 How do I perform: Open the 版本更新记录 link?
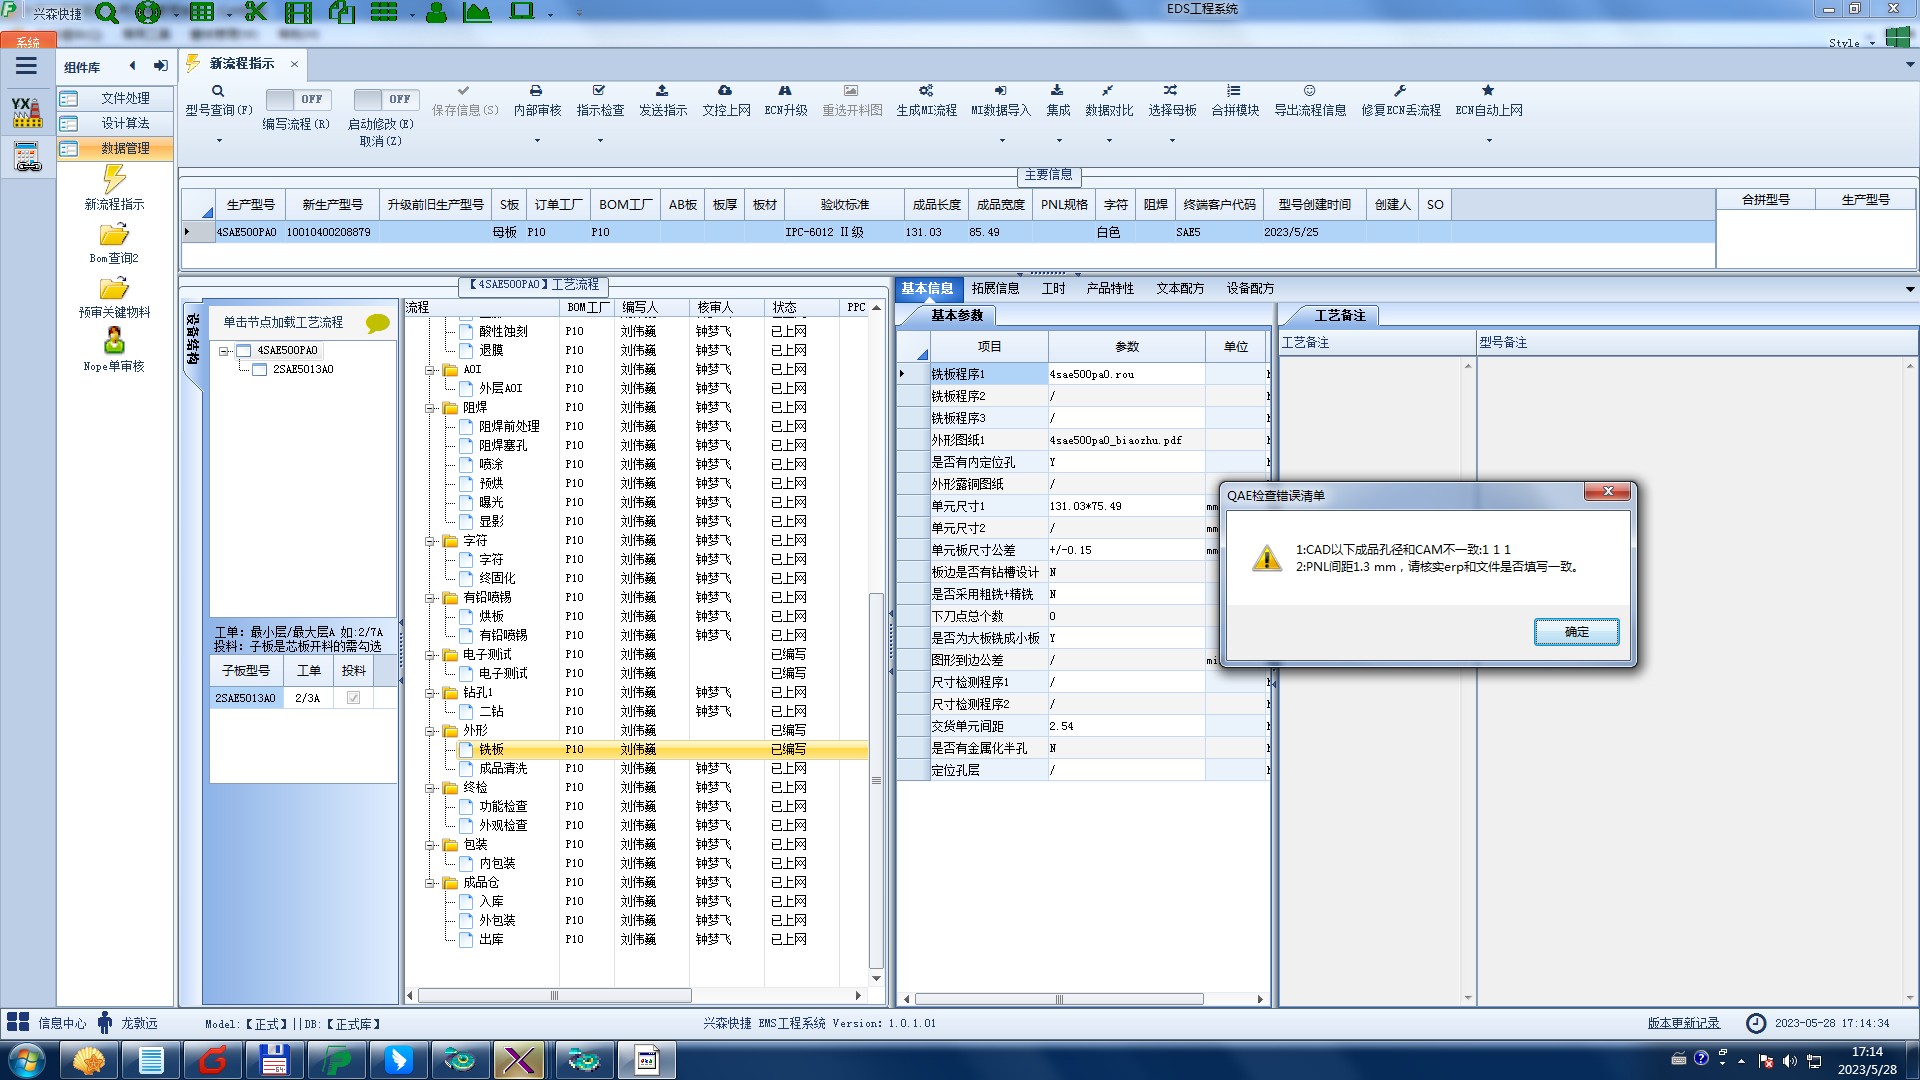[1683, 1023]
